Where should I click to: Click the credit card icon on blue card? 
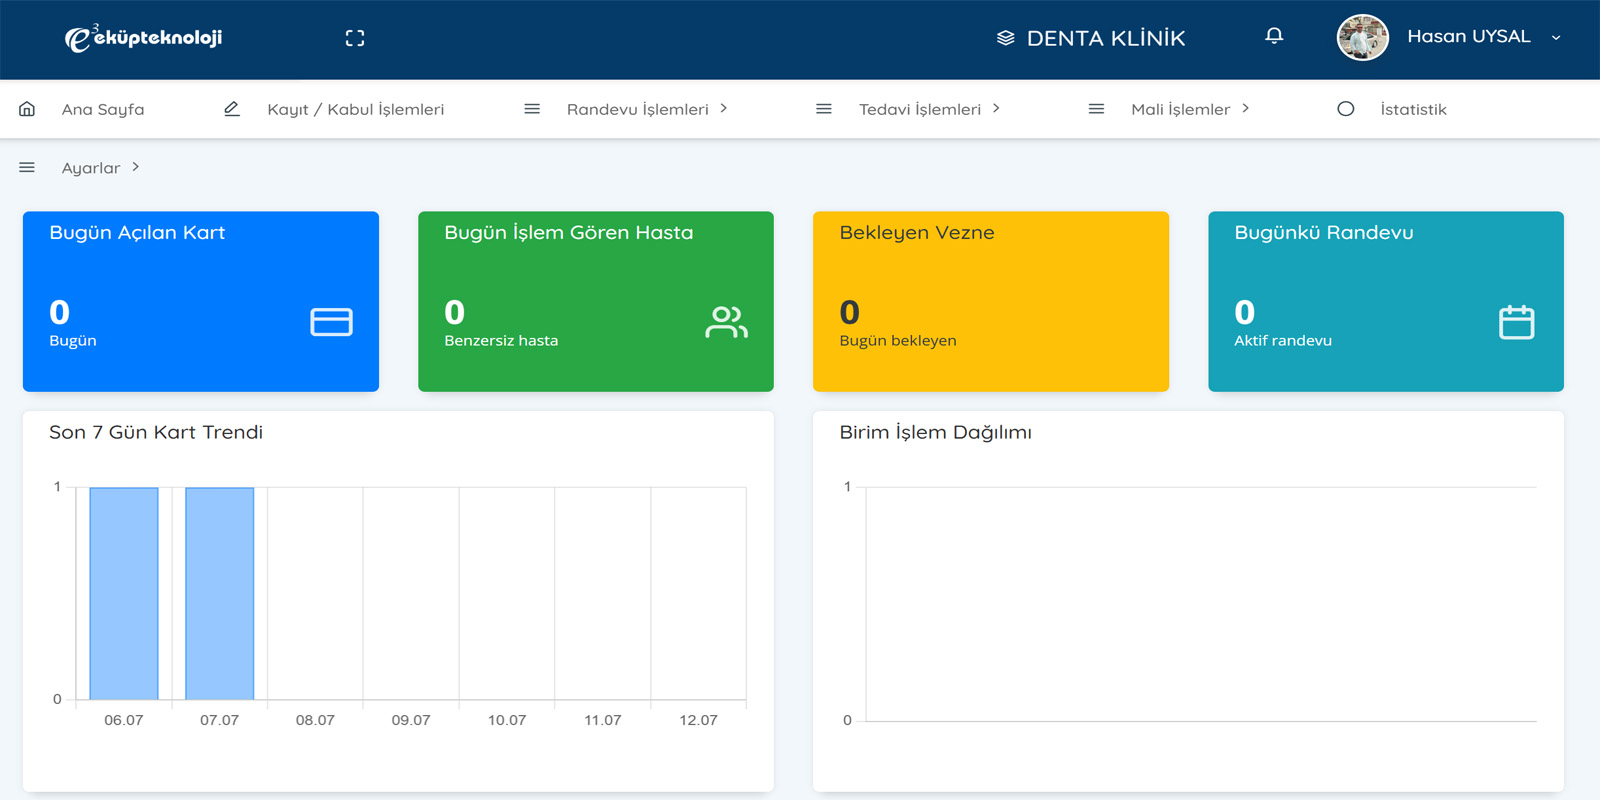331,322
